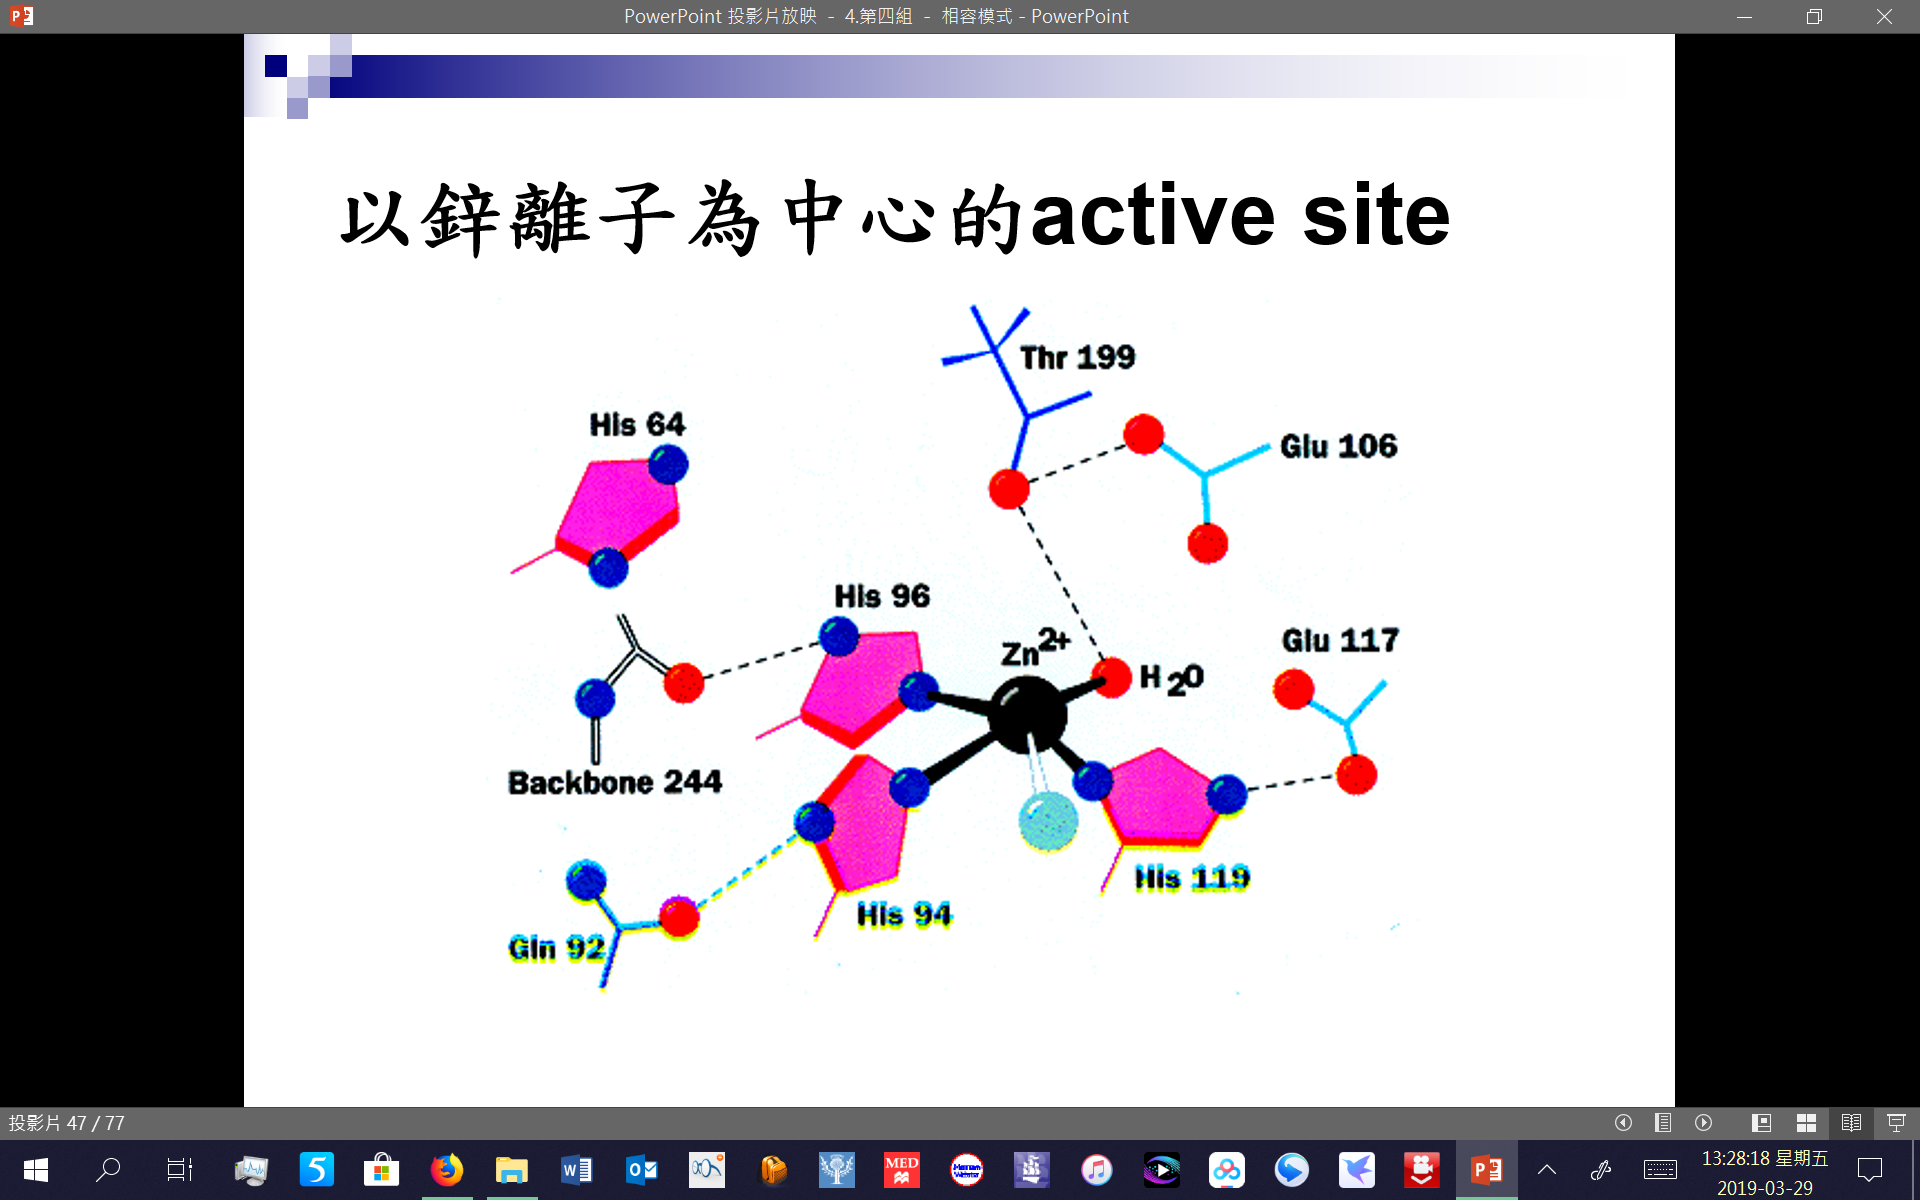Go to previous slide using arrow icon
Image resolution: width=1920 pixels, height=1200 pixels.
(x=1623, y=1123)
